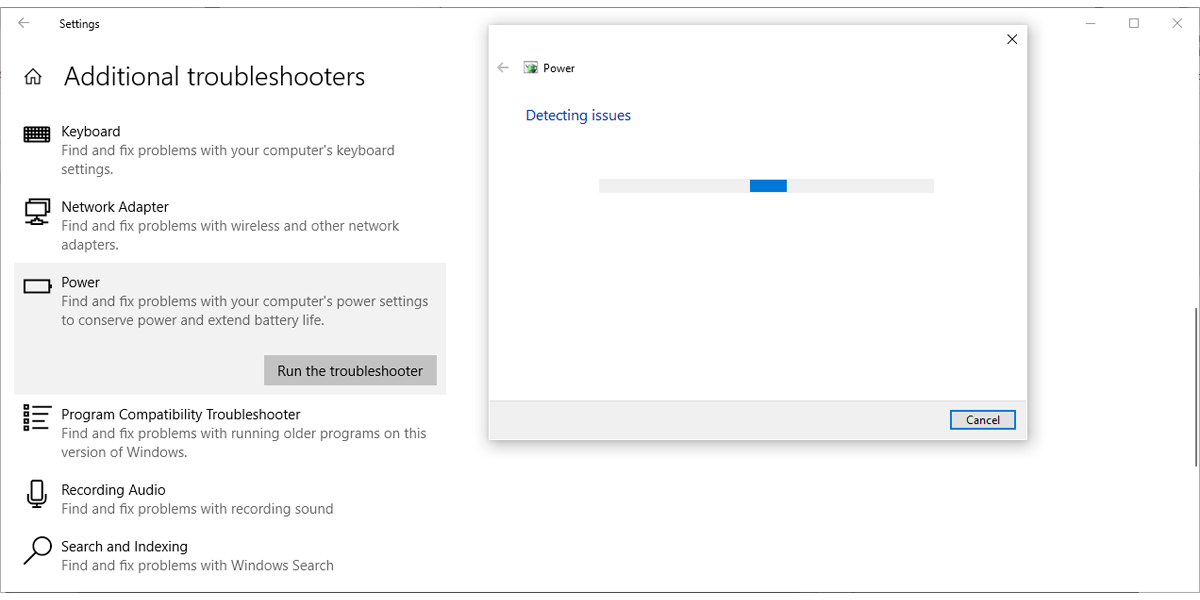
Task: Click the 'Additional troubleshooters' page title
Action: (x=215, y=77)
